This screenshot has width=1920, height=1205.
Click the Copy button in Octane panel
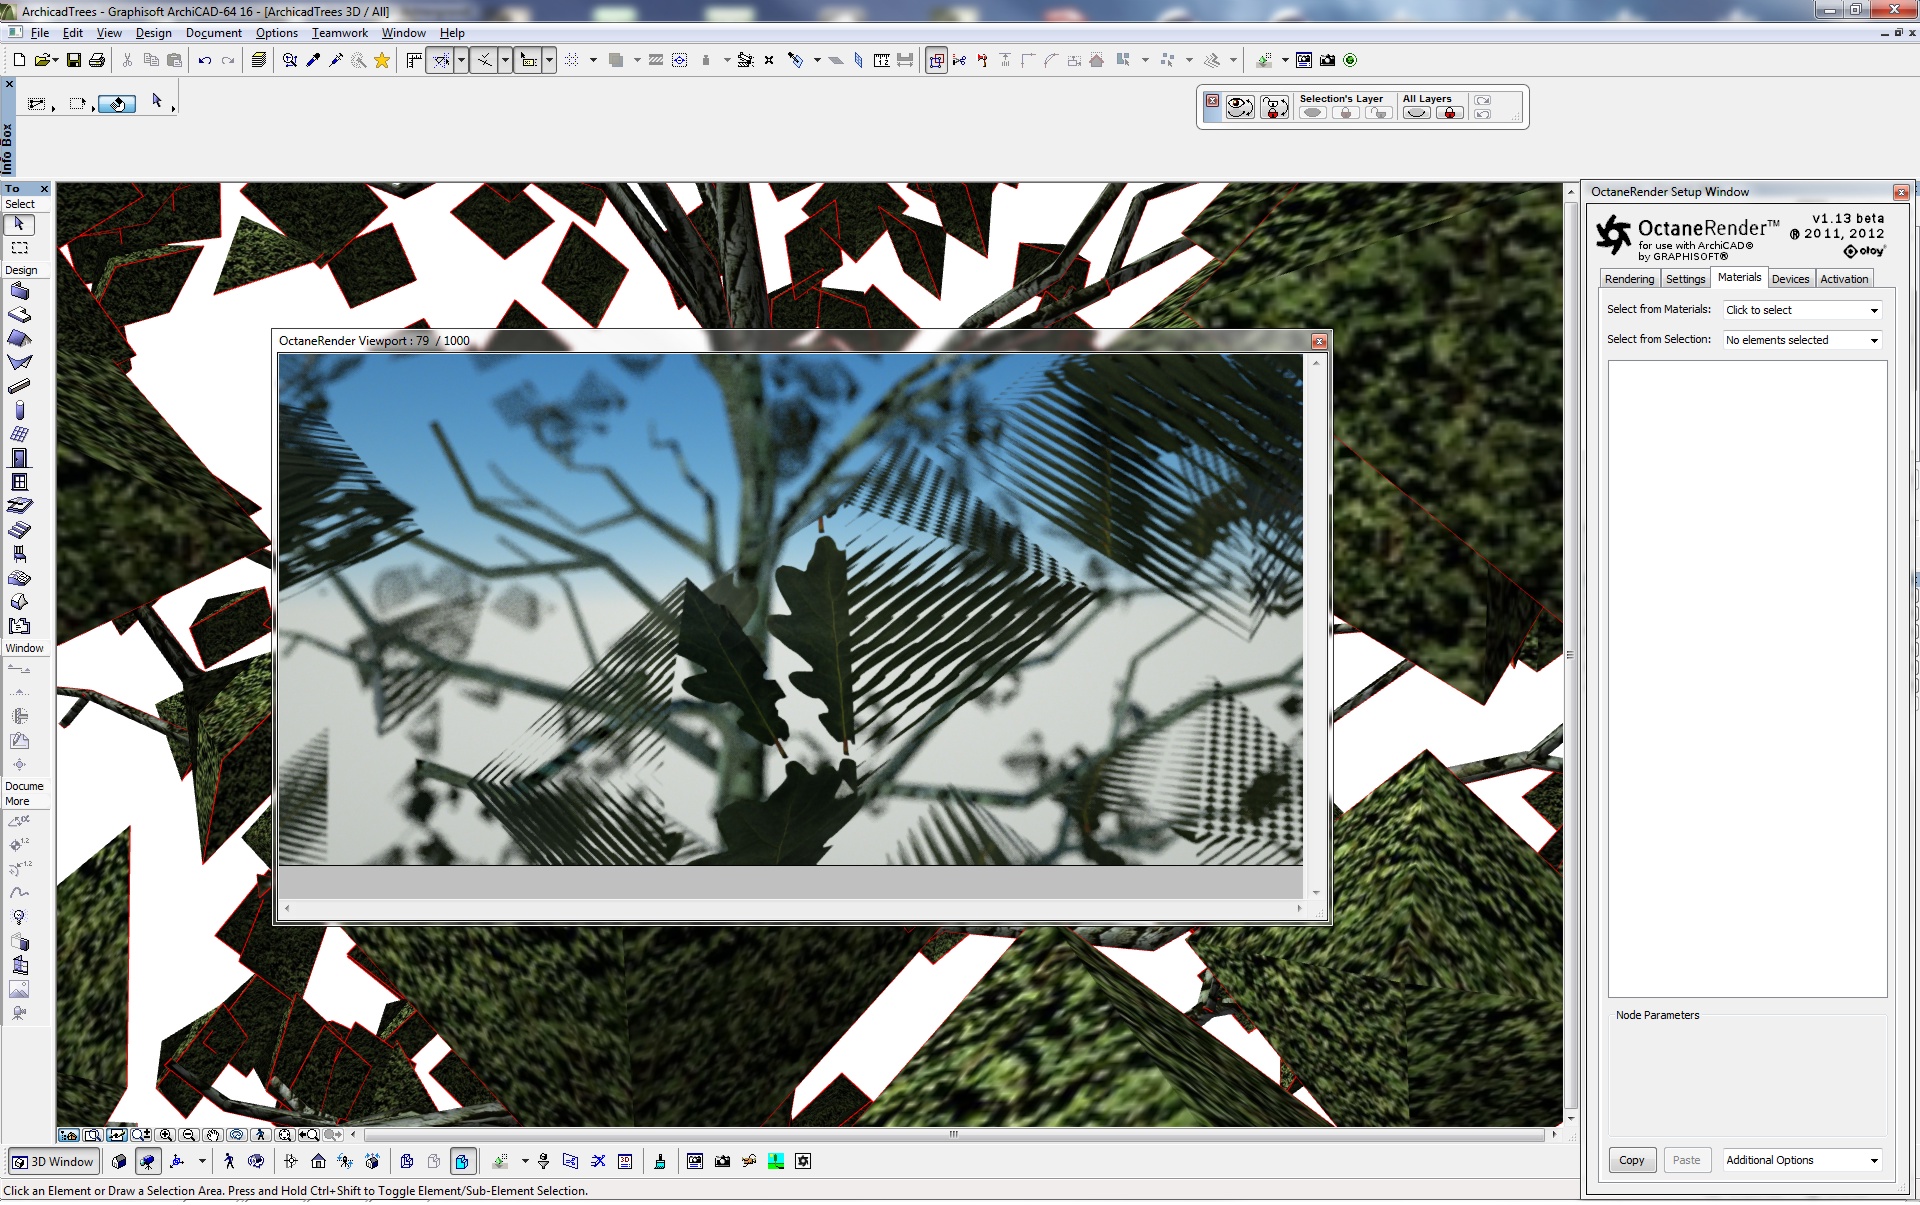(1631, 1160)
